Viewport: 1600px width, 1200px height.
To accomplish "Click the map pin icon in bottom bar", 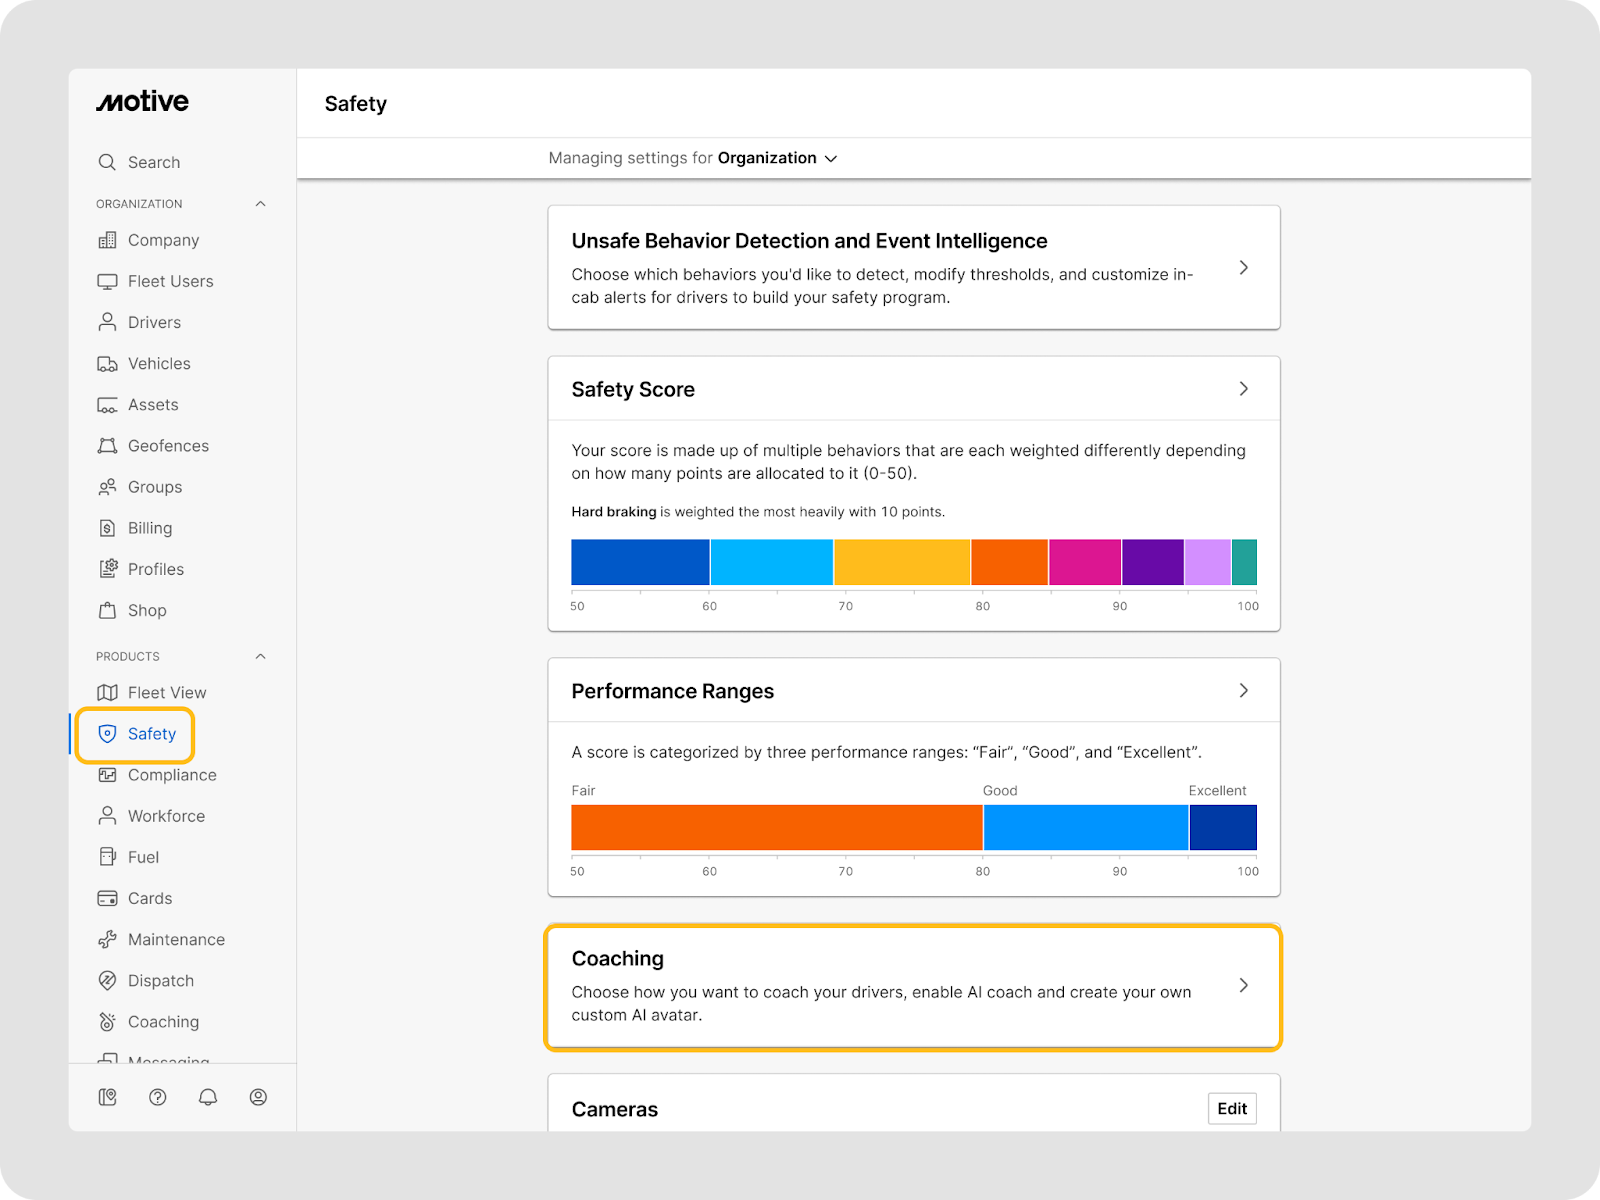I will pyautogui.click(x=107, y=1097).
